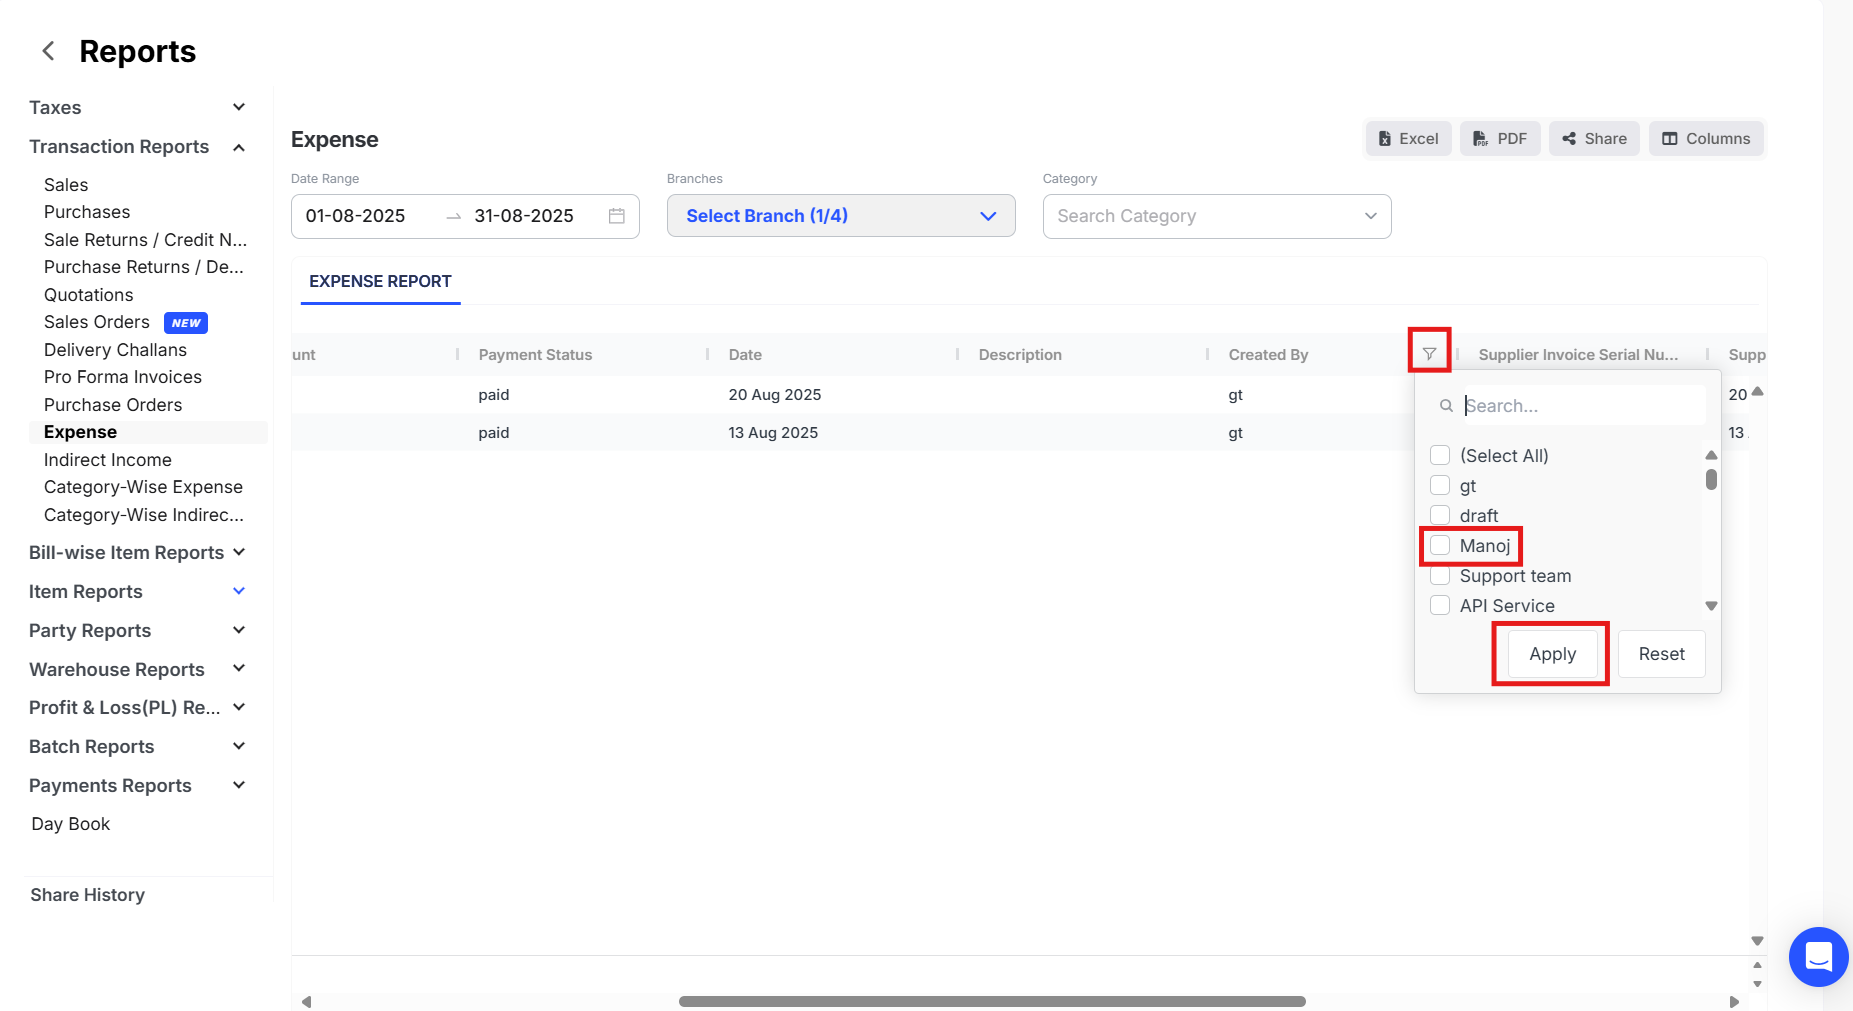Screen dimensions: 1853x1011
Task: Reset the Created By filter
Action: click(1661, 654)
